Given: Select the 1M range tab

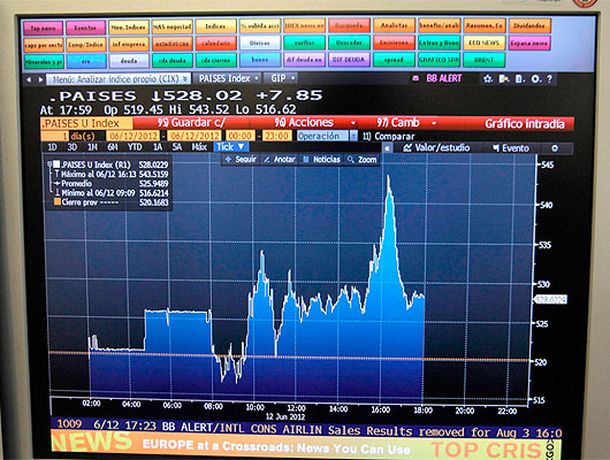Looking at the screenshot, I should (x=92, y=147).
